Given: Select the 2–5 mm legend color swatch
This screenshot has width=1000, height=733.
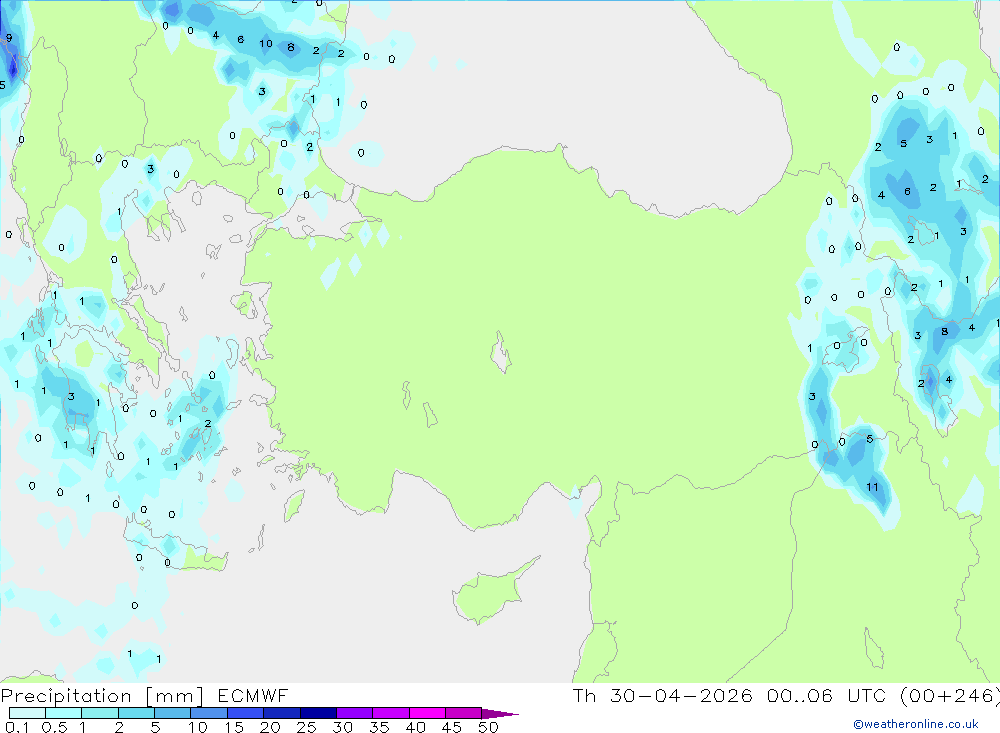Looking at the screenshot, I should 136,713.
